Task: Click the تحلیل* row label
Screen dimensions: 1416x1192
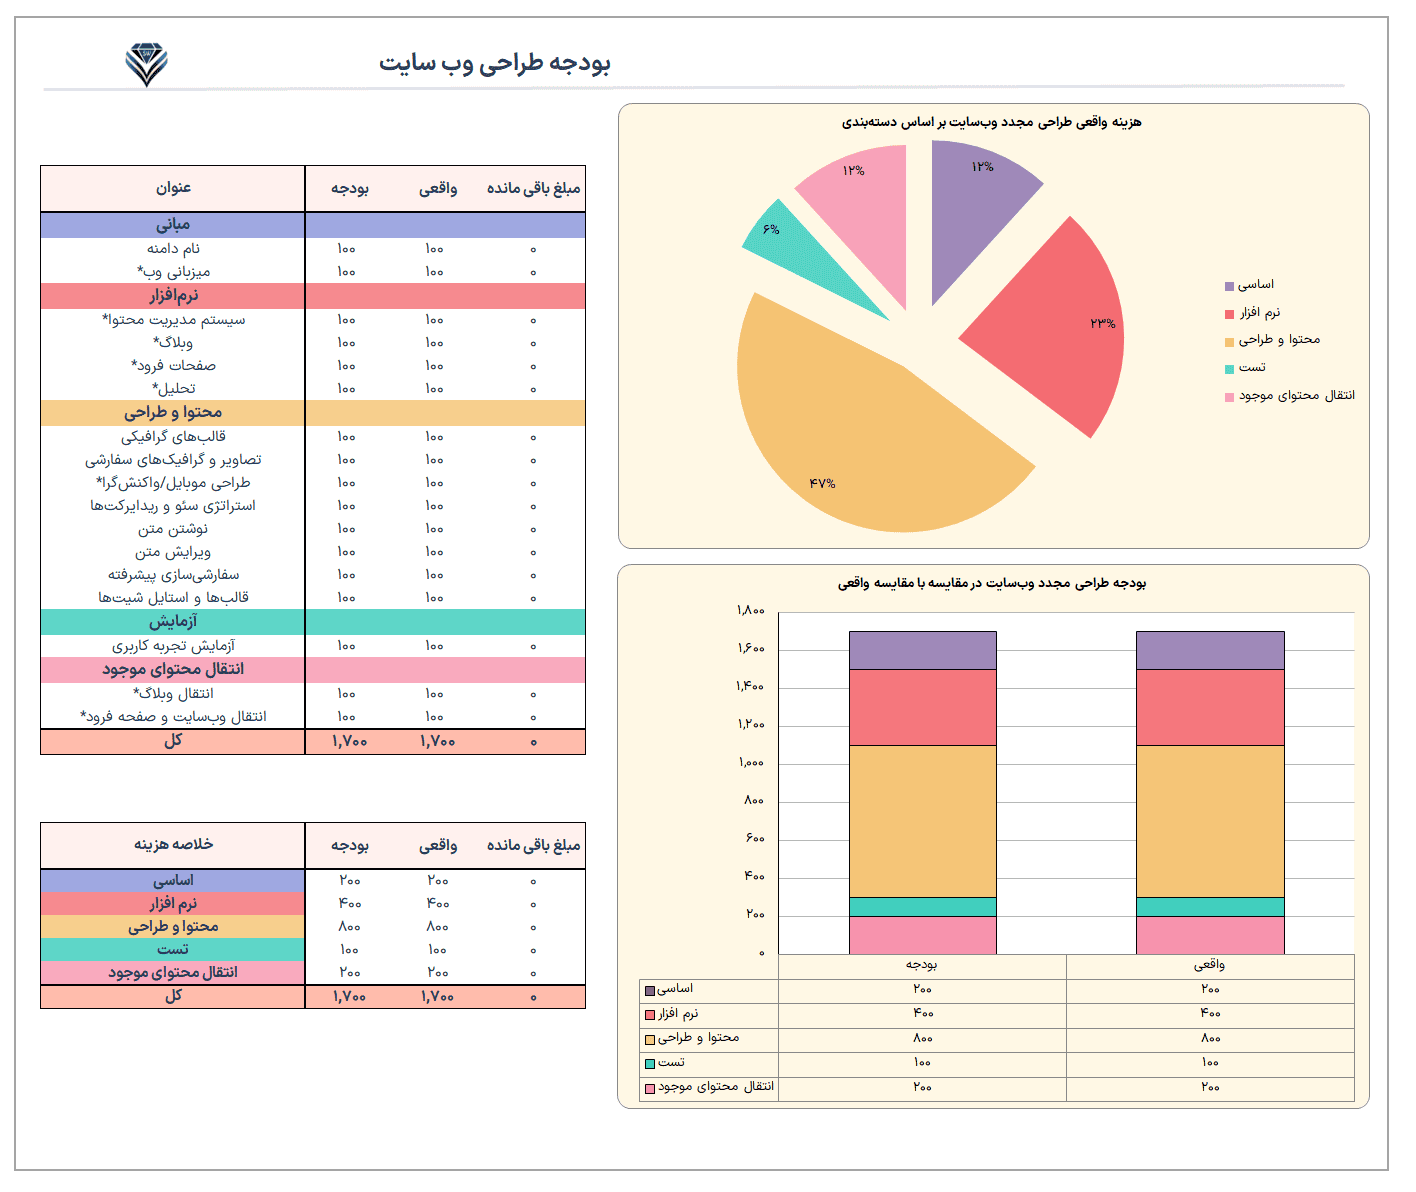Action: tap(173, 388)
